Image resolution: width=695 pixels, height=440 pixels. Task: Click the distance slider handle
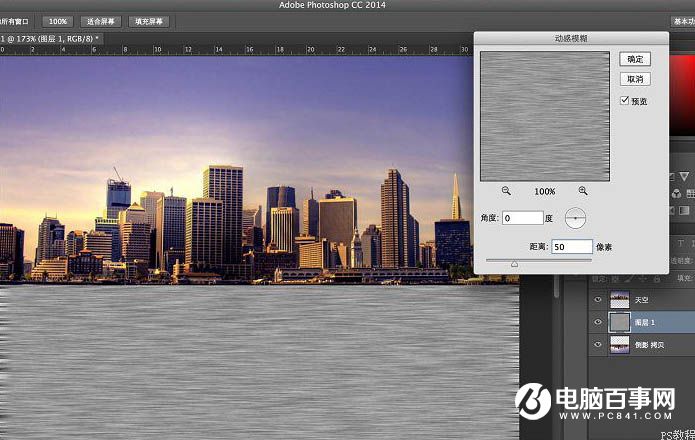tap(514, 264)
